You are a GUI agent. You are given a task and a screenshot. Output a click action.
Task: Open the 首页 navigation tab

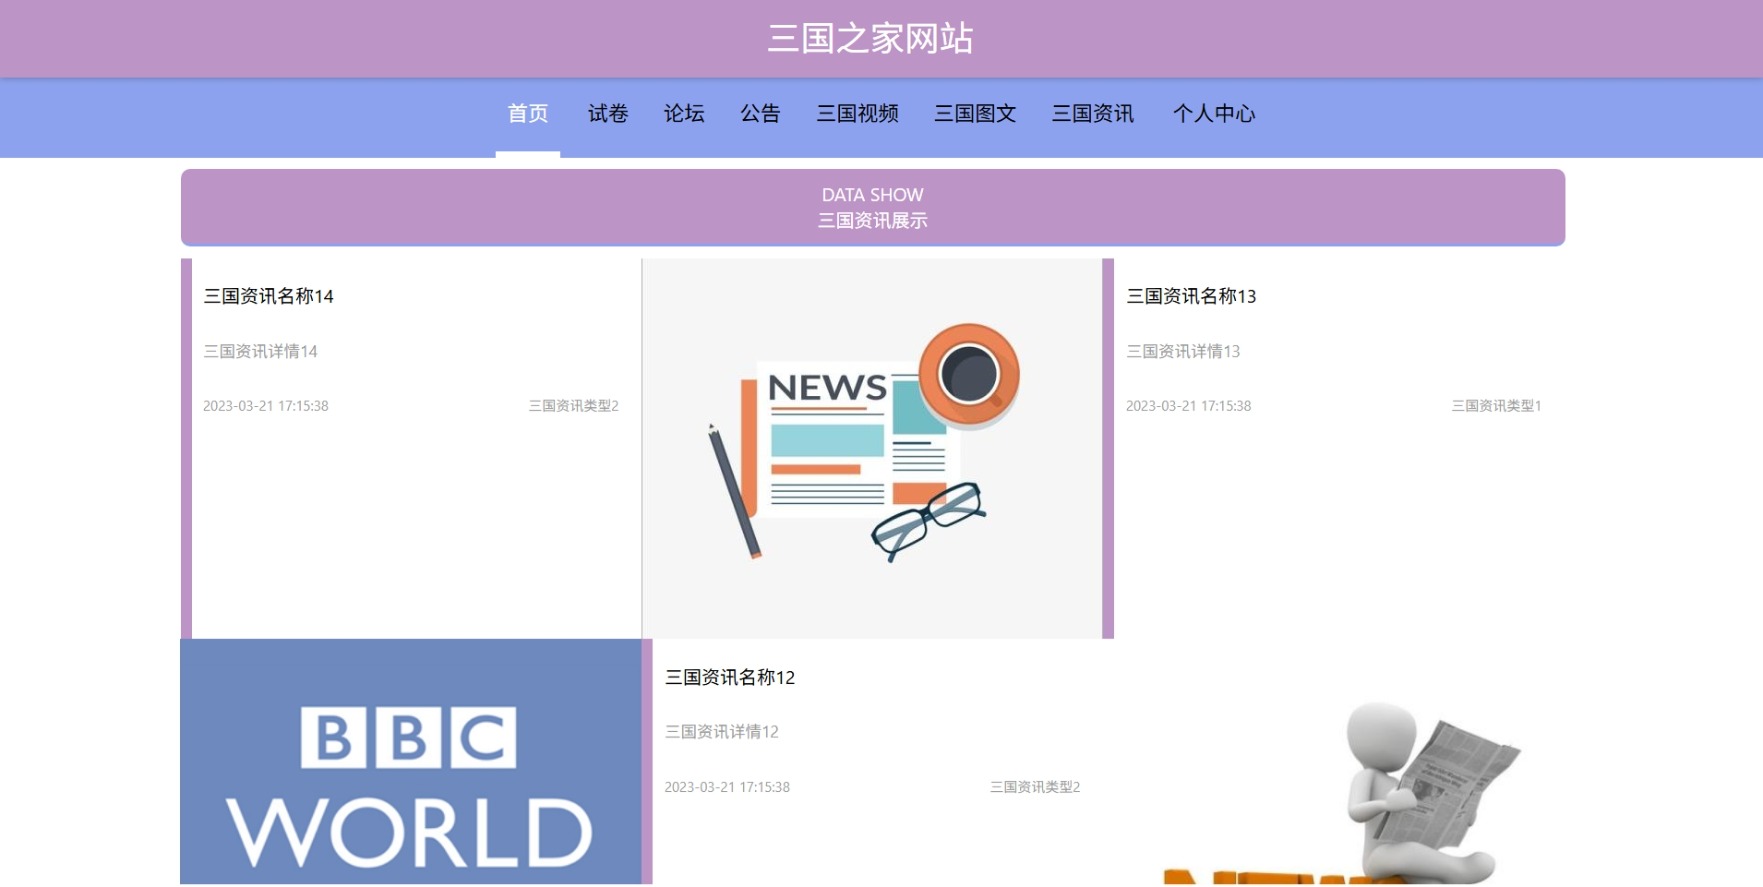coord(528,114)
